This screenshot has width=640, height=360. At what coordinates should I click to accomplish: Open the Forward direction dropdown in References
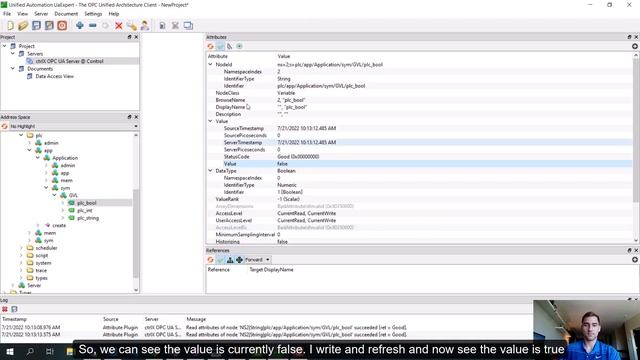[258, 260]
